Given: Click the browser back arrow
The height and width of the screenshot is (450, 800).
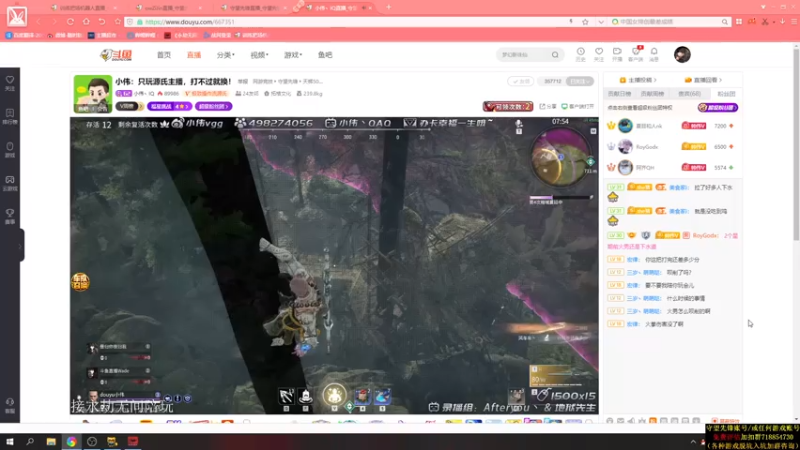Looking at the screenshot, I should [39, 22].
